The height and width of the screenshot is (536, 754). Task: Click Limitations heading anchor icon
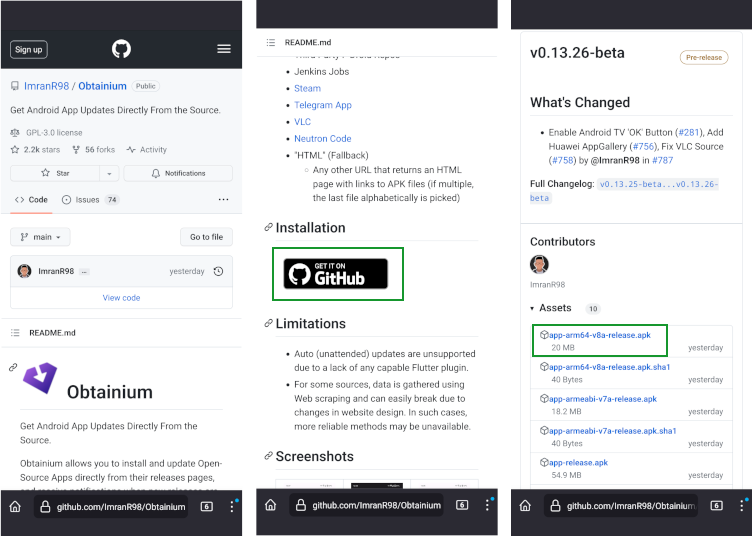(268, 324)
